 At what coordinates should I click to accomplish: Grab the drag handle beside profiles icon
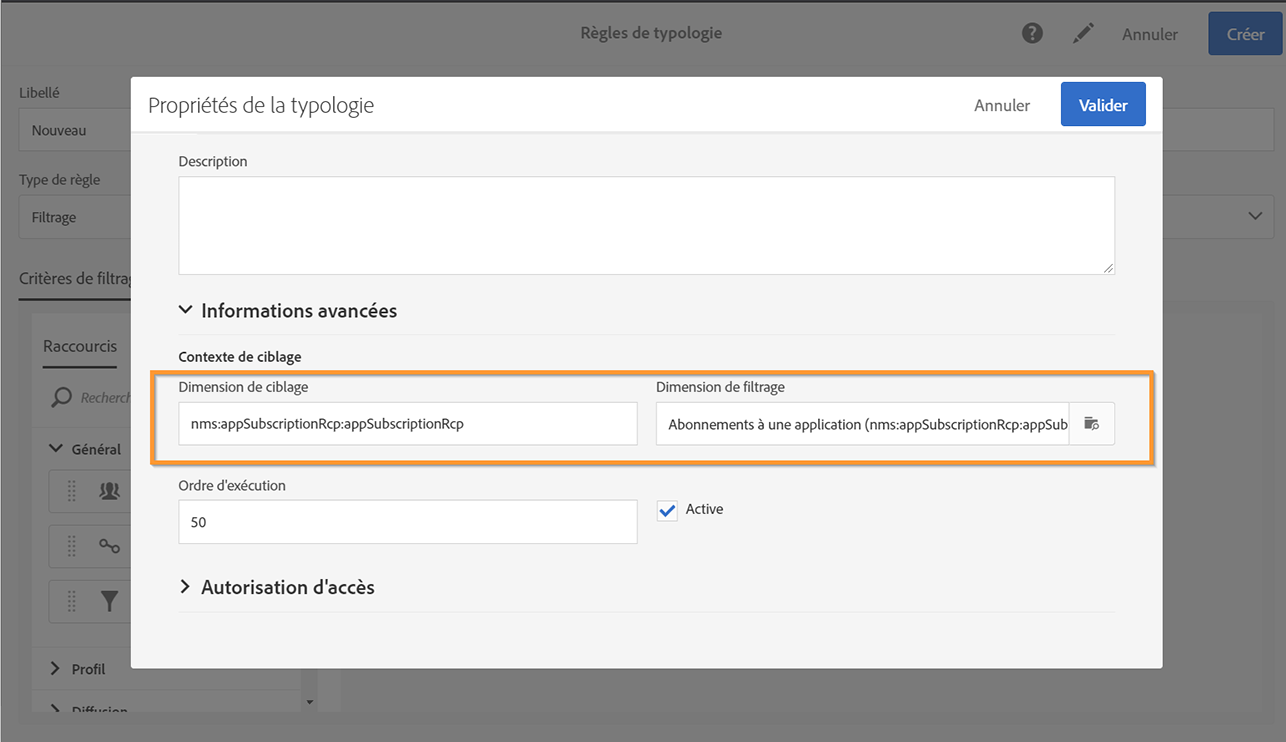point(72,491)
